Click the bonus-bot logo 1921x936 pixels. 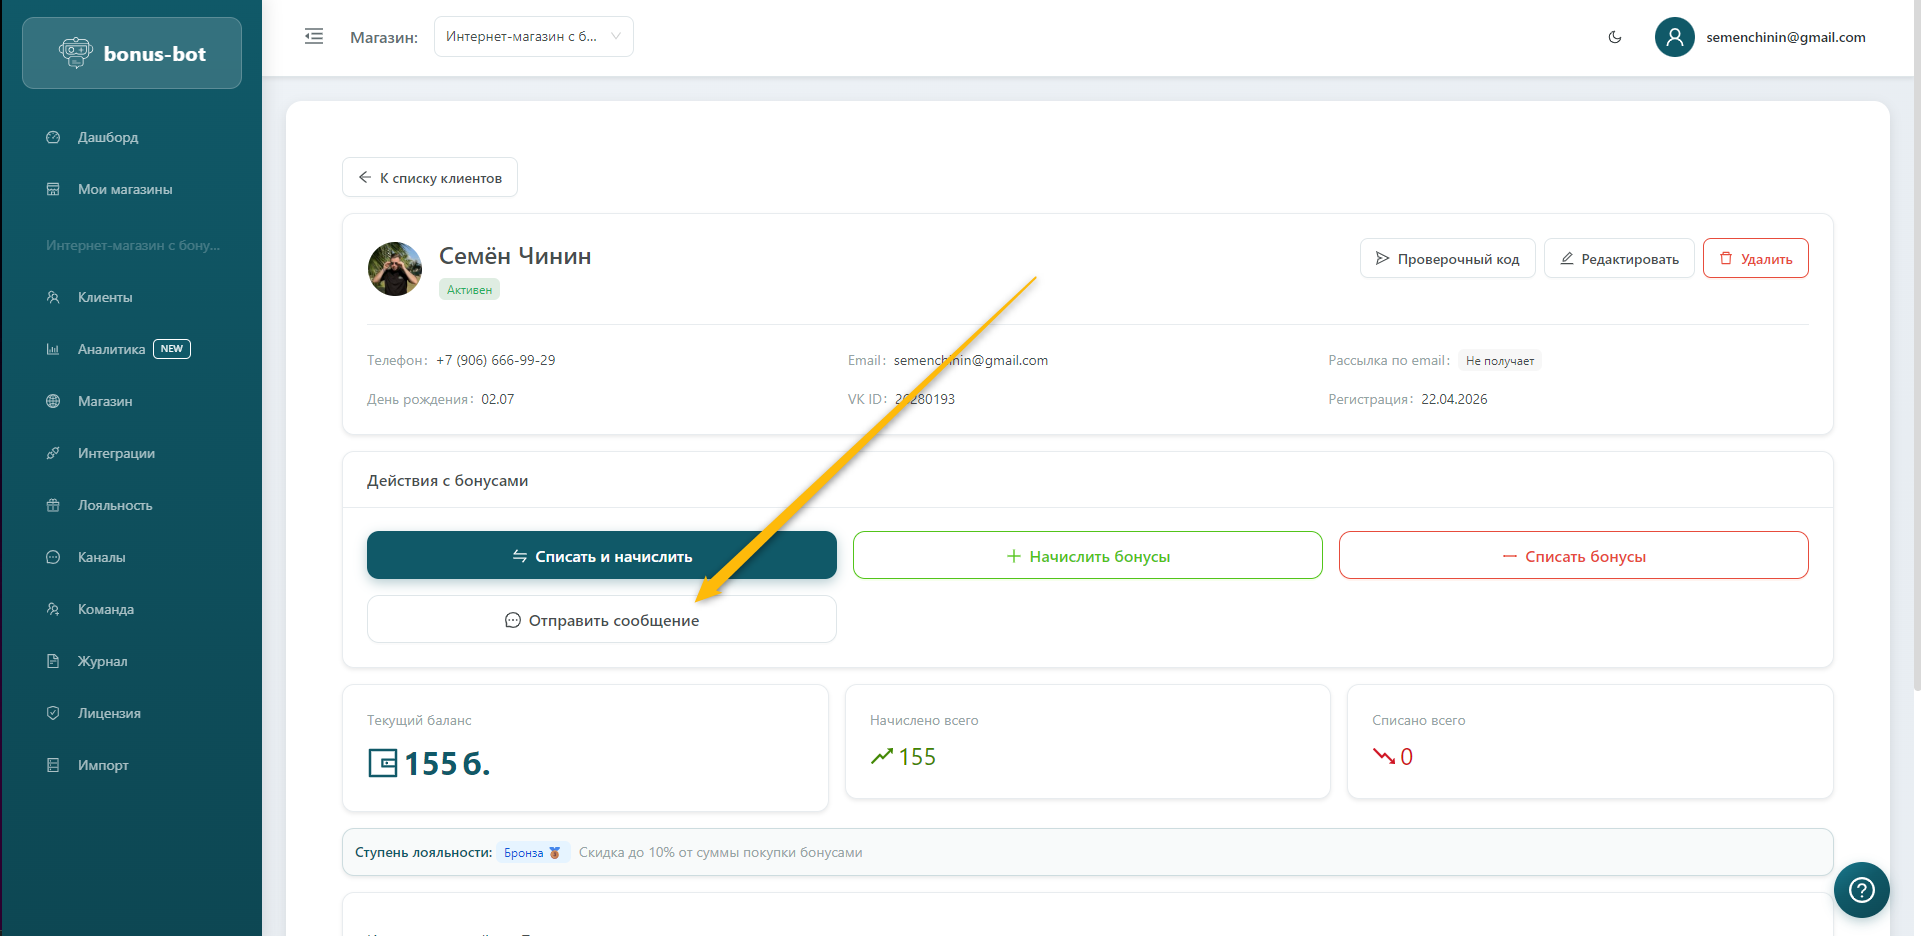click(x=132, y=54)
